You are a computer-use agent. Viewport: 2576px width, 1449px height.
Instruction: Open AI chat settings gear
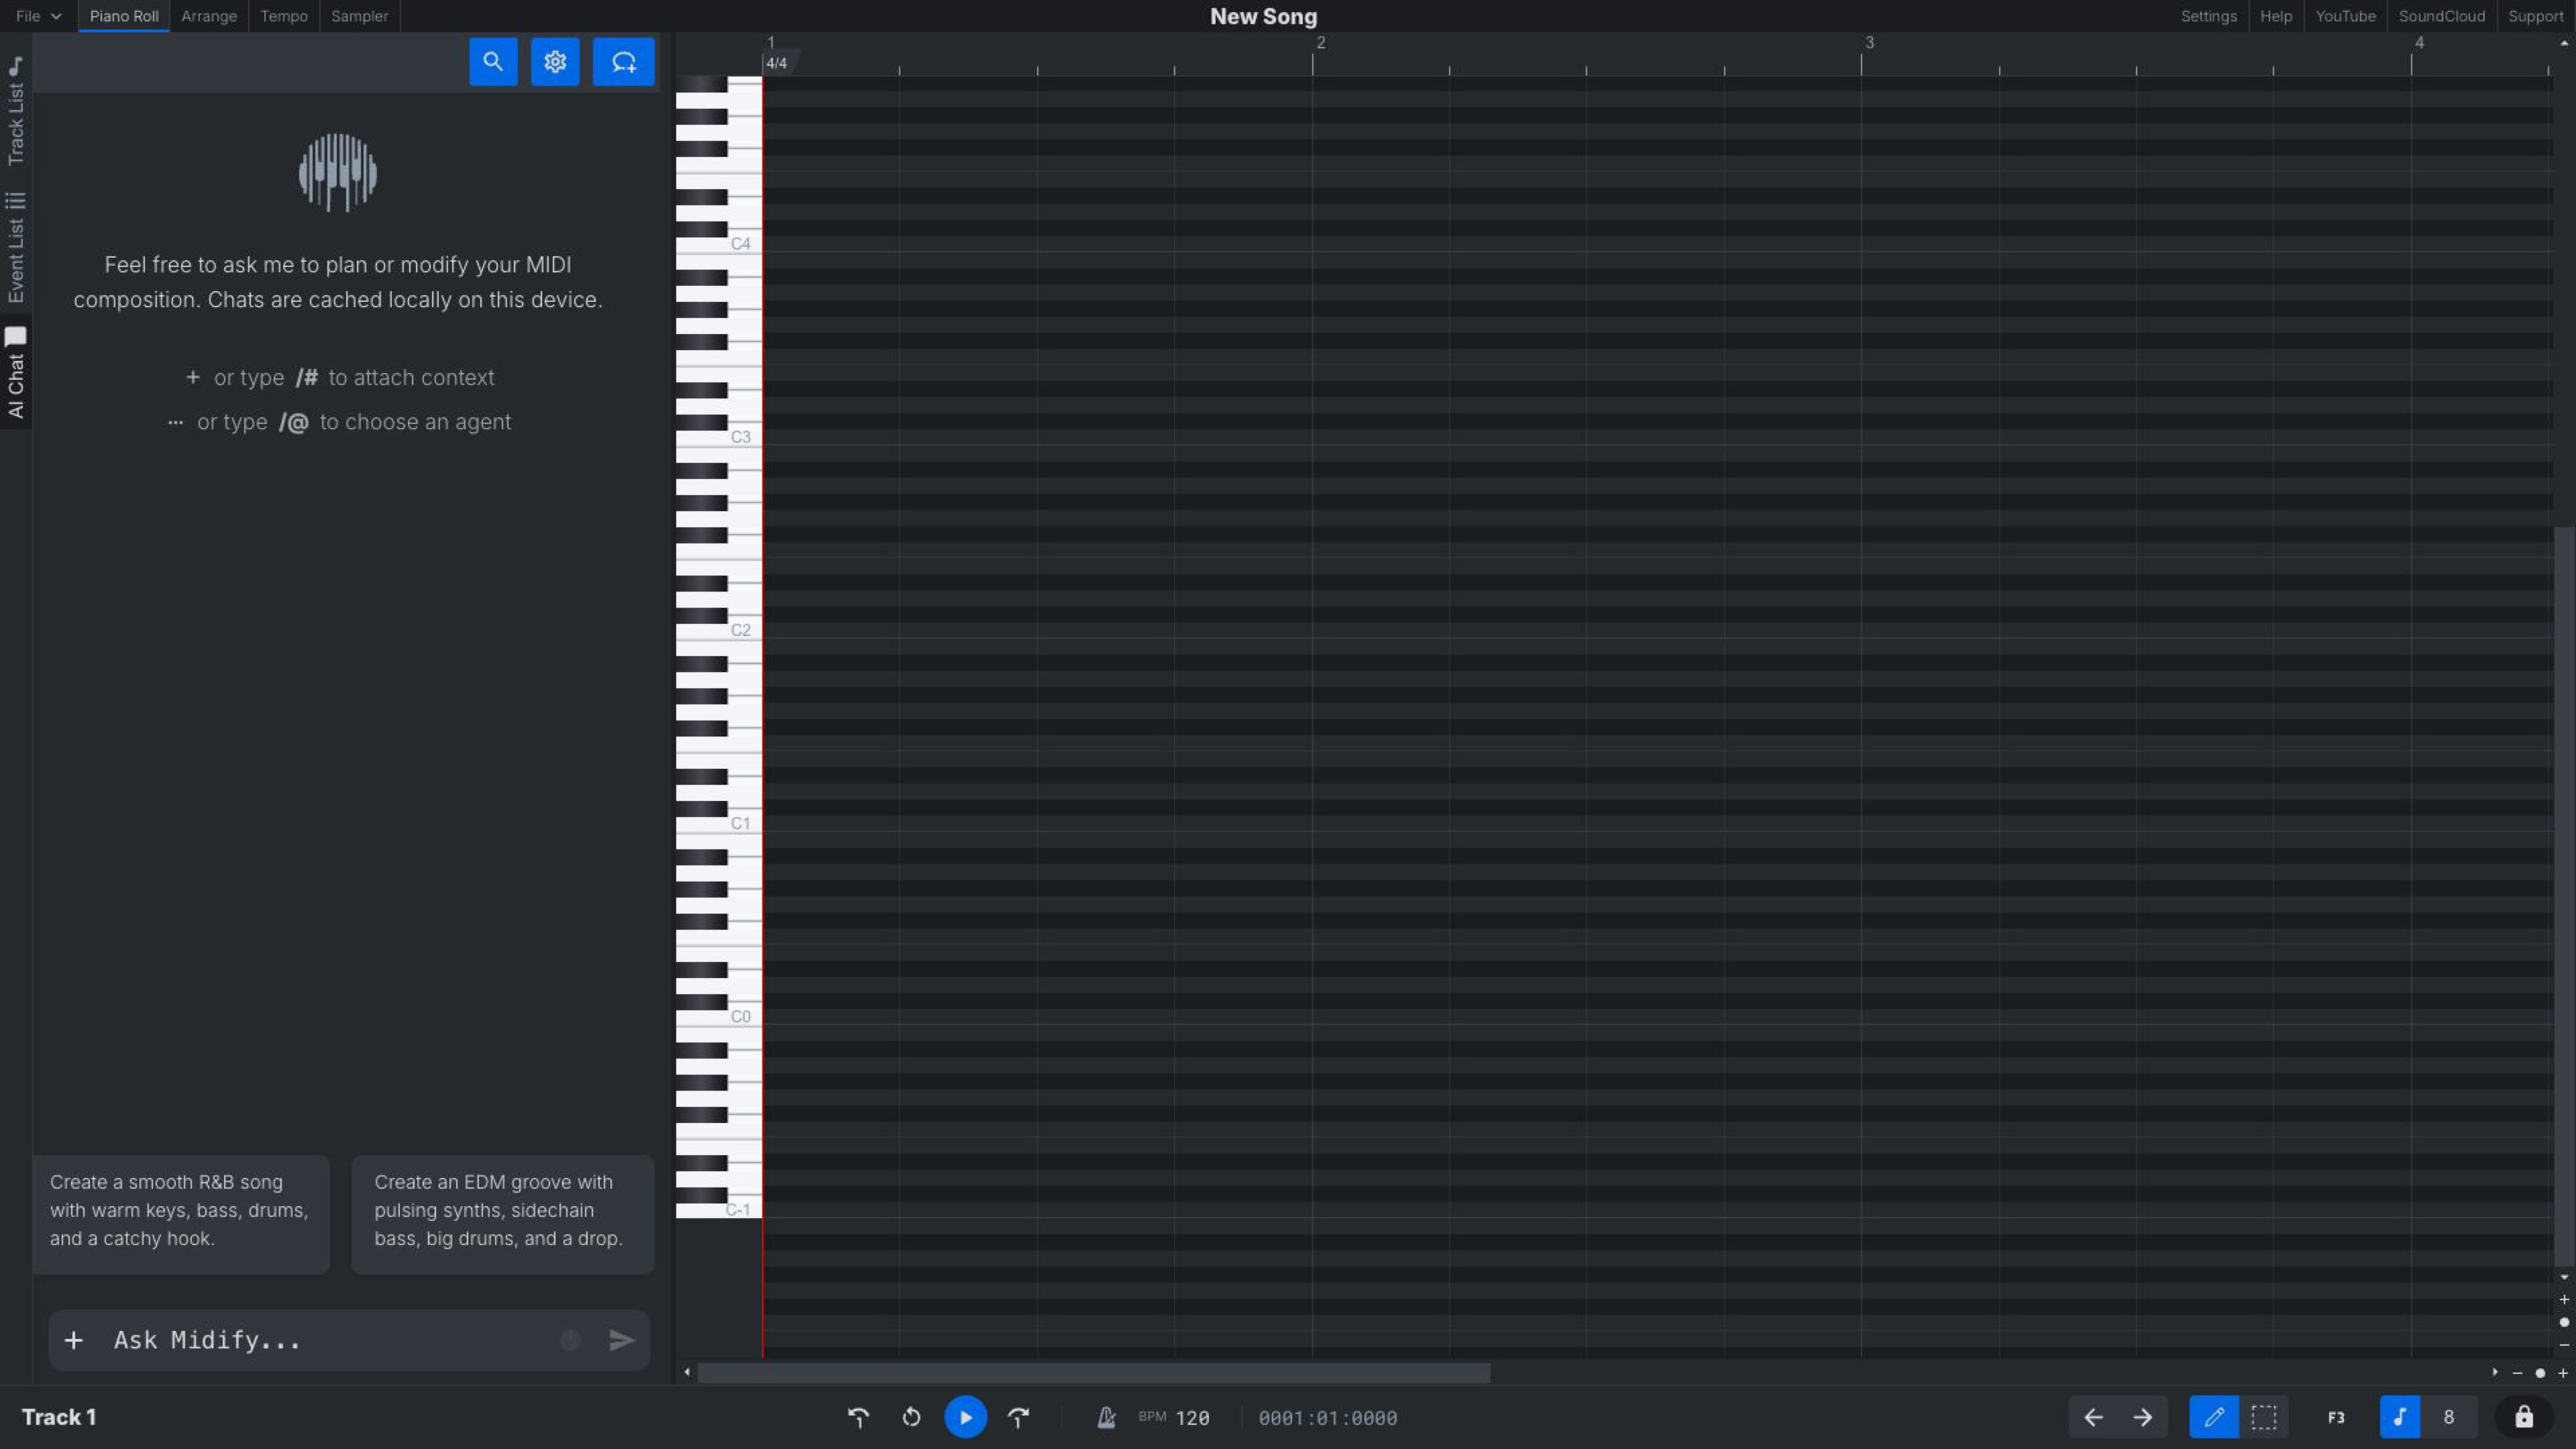(555, 62)
